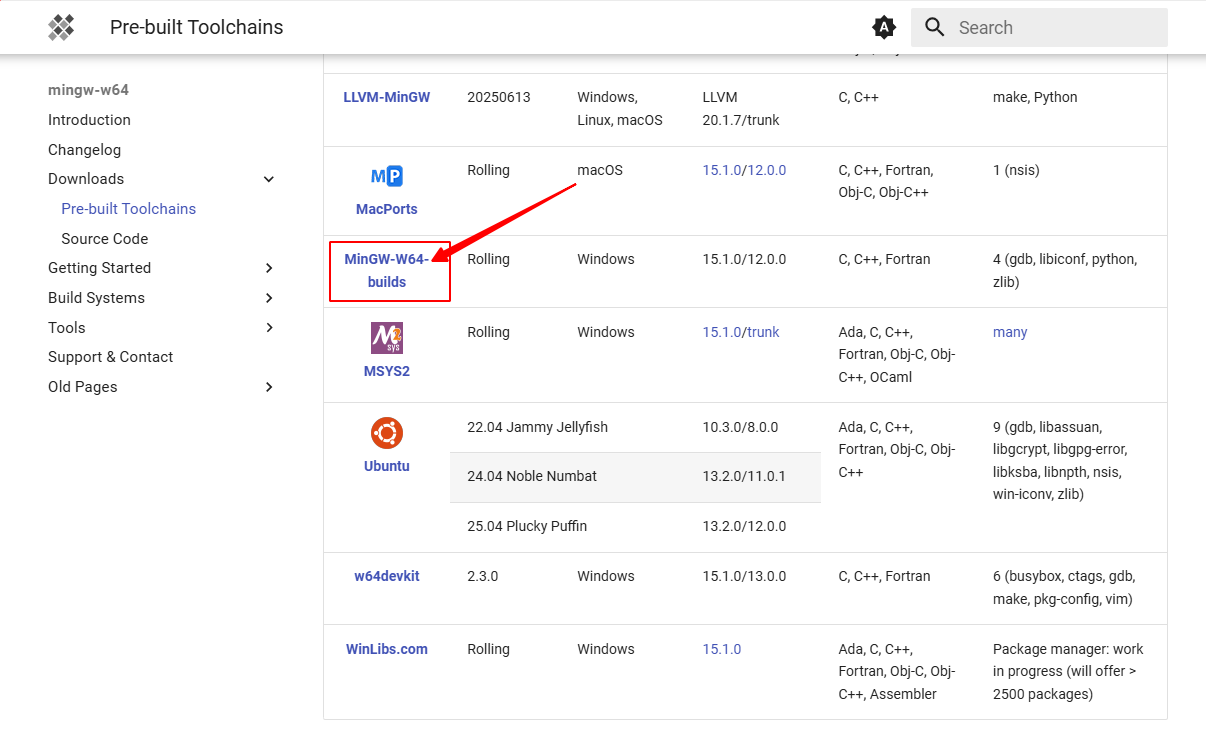This screenshot has width=1206, height=732.
Task: Expand the Old Pages section chevron
Action: click(x=268, y=387)
